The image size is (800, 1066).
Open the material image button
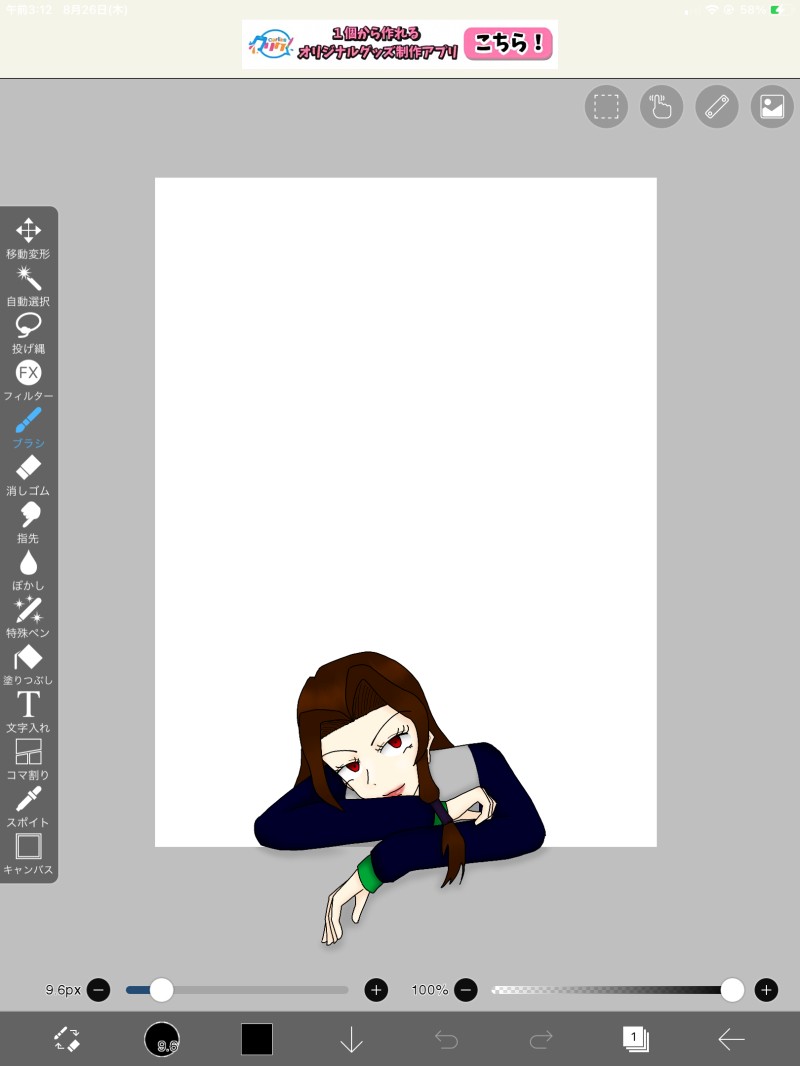[772, 107]
